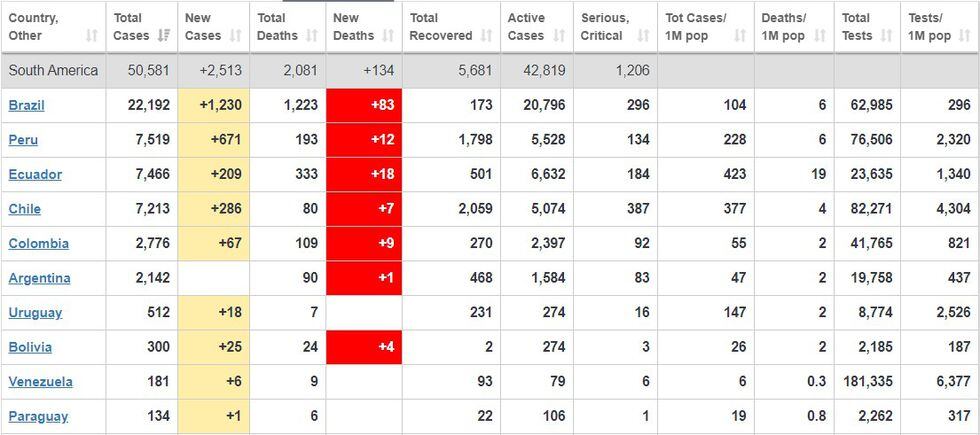The image size is (980, 435).
Task: Click the Argentina link
Action: tap(39, 278)
